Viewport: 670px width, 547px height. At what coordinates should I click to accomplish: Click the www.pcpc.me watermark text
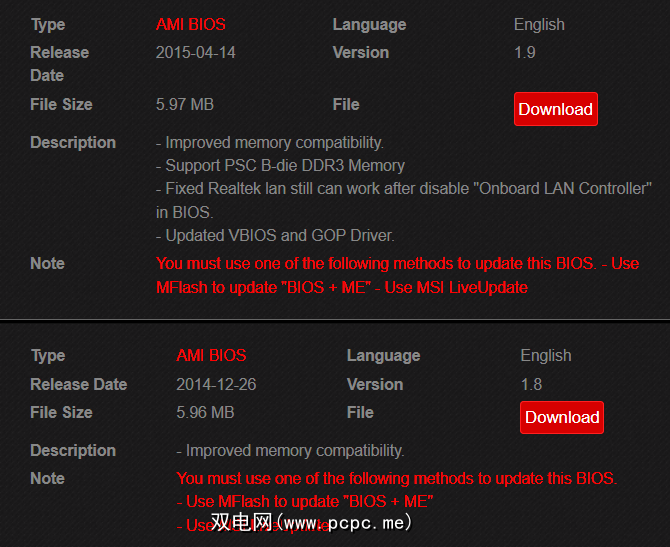click(x=312, y=523)
